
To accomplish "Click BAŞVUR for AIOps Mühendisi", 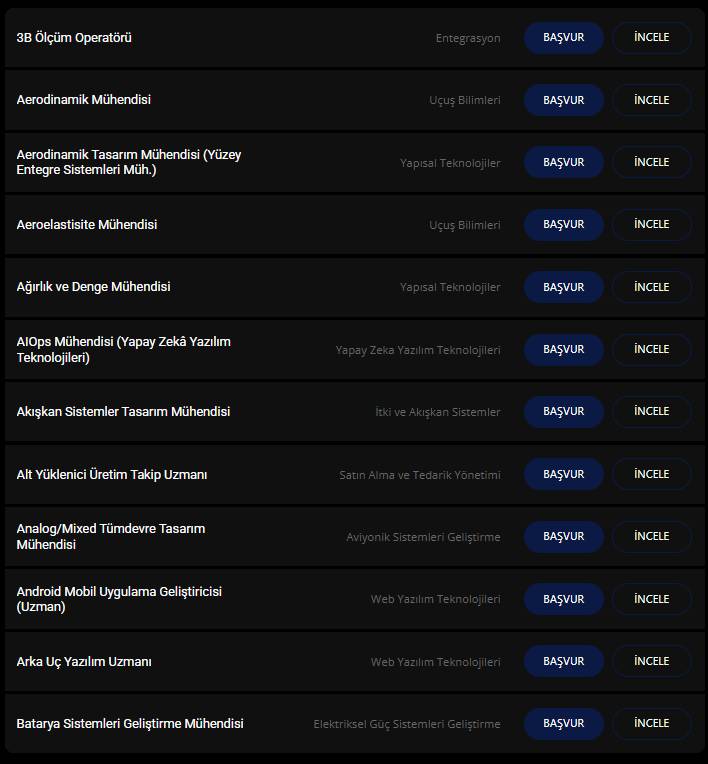I will (x=564, y=349).
